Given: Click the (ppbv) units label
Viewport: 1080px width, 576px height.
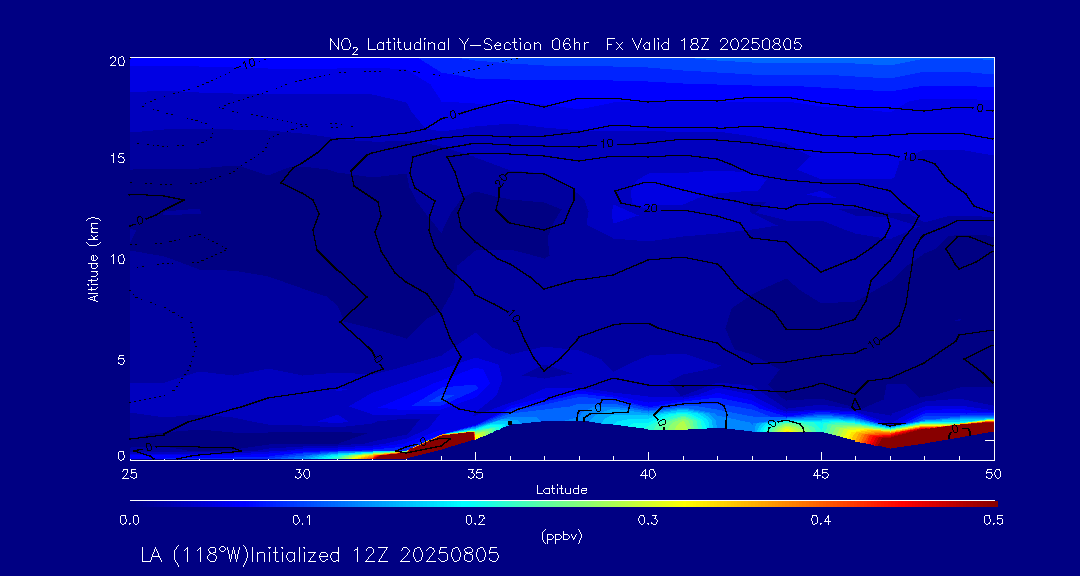Looking at the screenshot, I should click(561, 537).
